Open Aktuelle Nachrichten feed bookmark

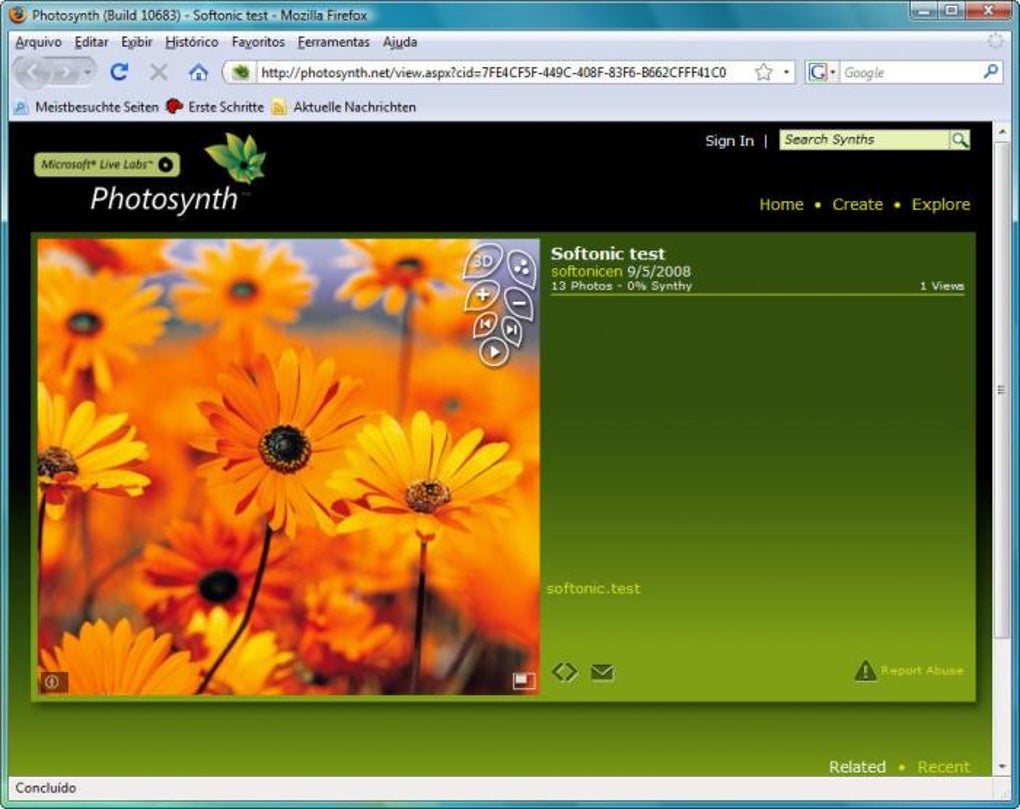[345, 107]
